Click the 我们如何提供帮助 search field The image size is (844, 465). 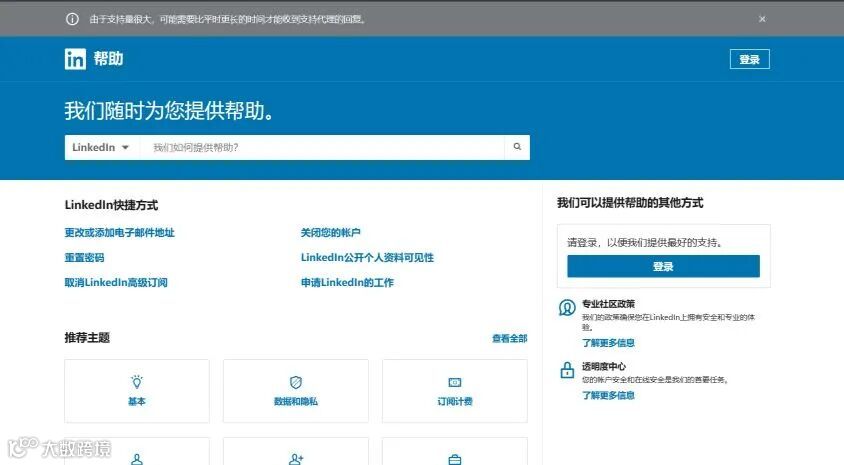pos(322,147)
